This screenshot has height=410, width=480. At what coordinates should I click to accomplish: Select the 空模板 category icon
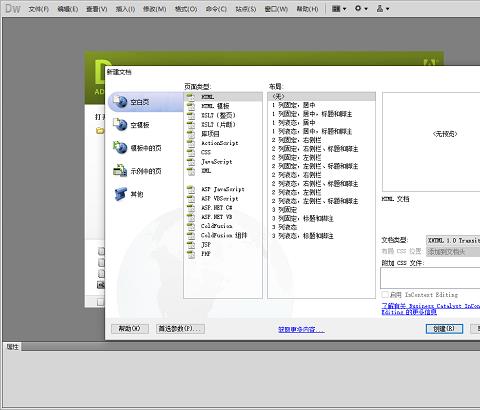point(120,125)
